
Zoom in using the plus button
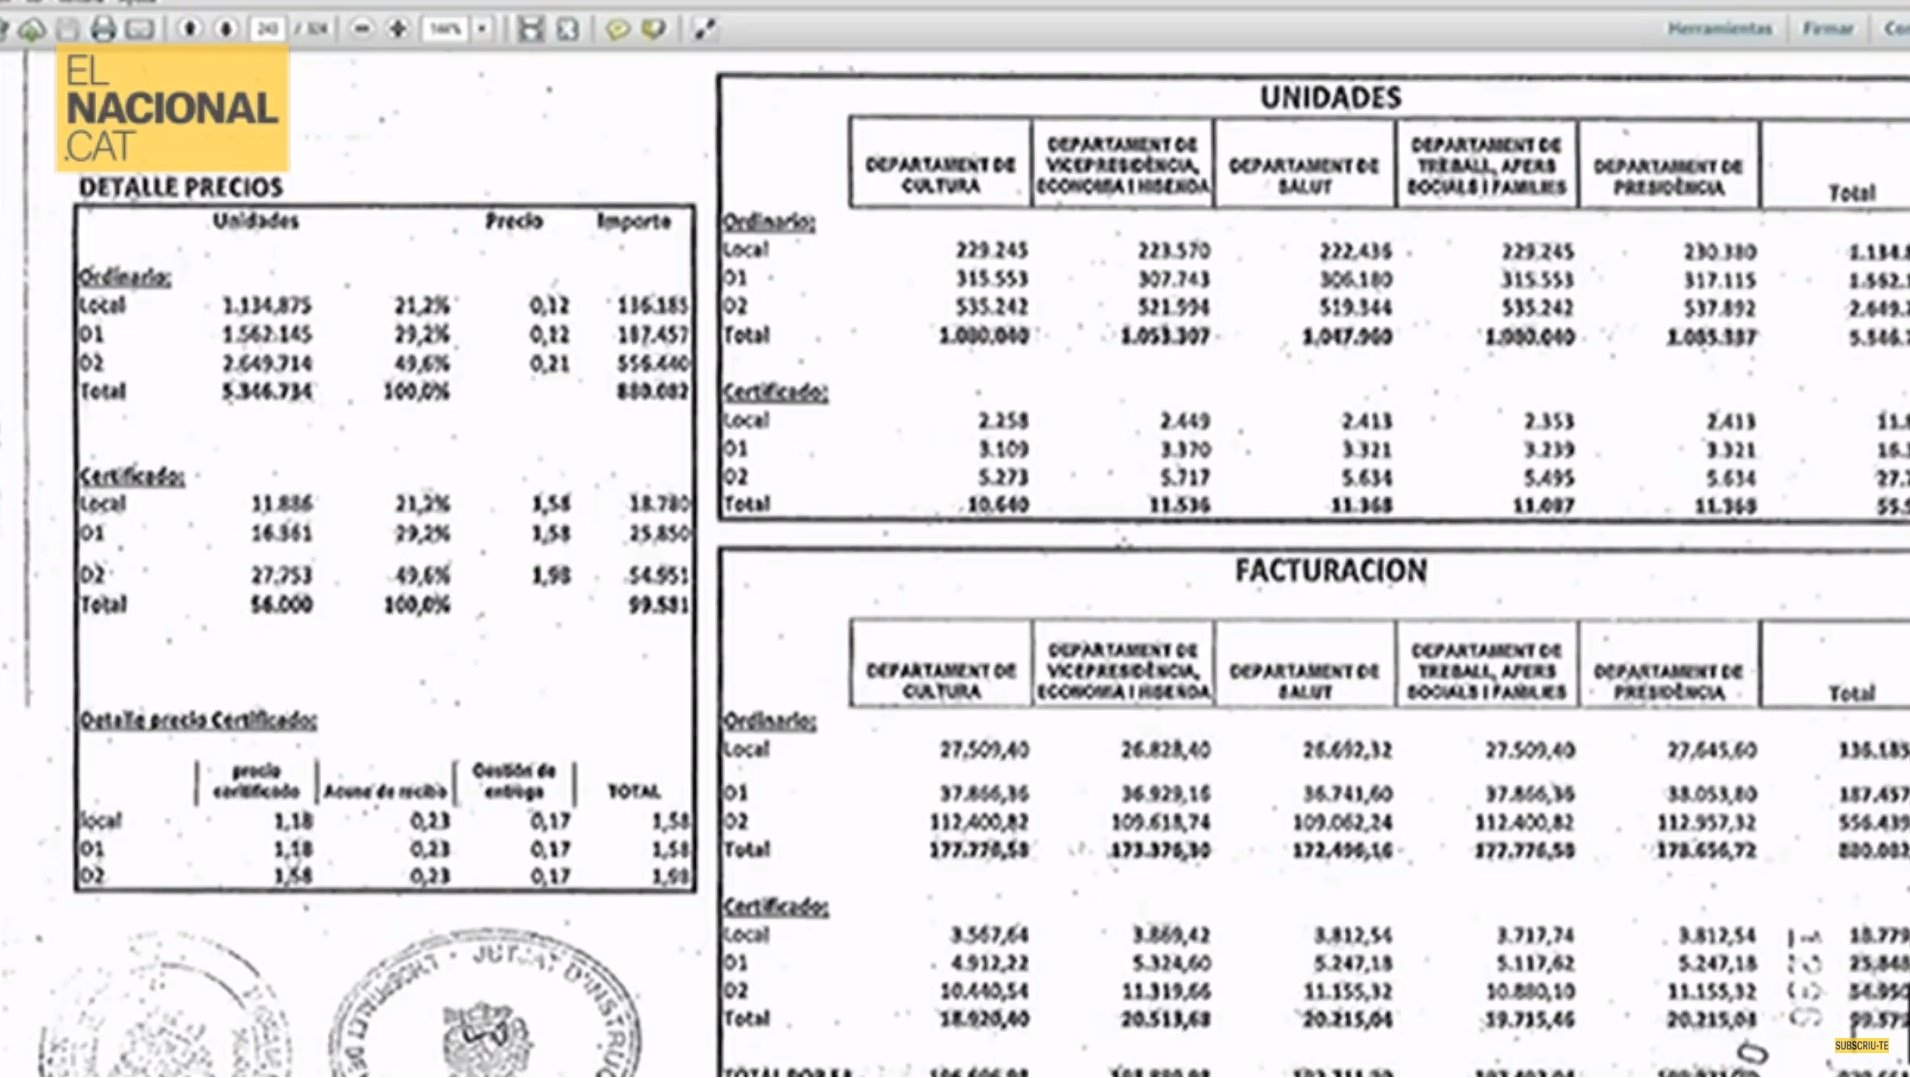pos(398,29)
